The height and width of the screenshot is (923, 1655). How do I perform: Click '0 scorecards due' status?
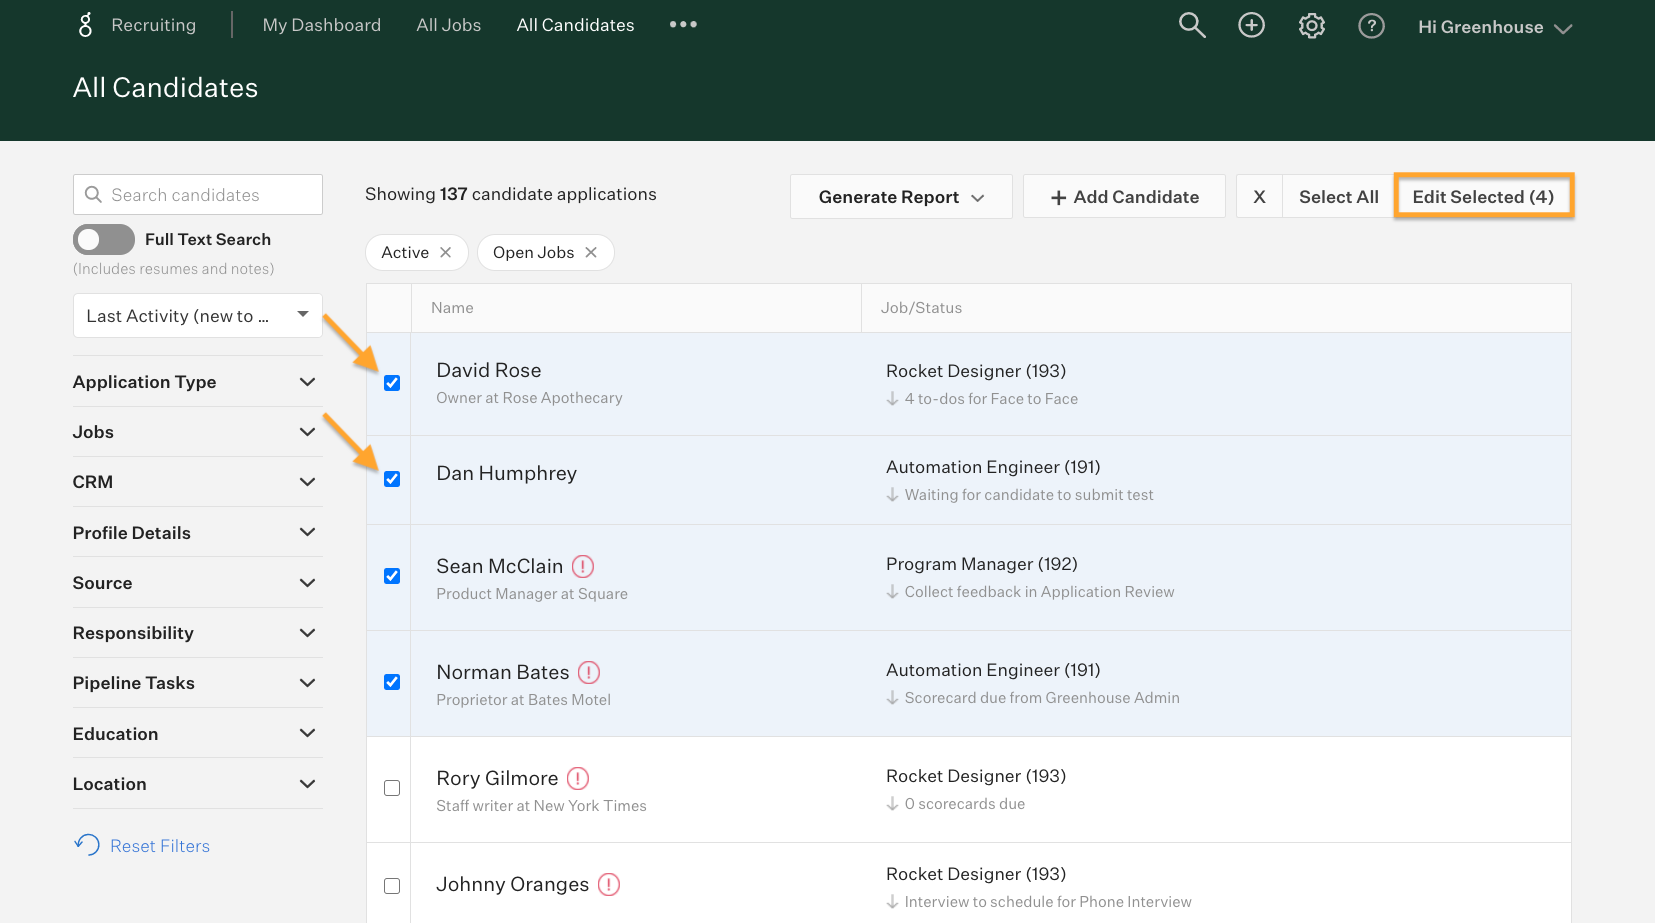(x=965, y=804)
